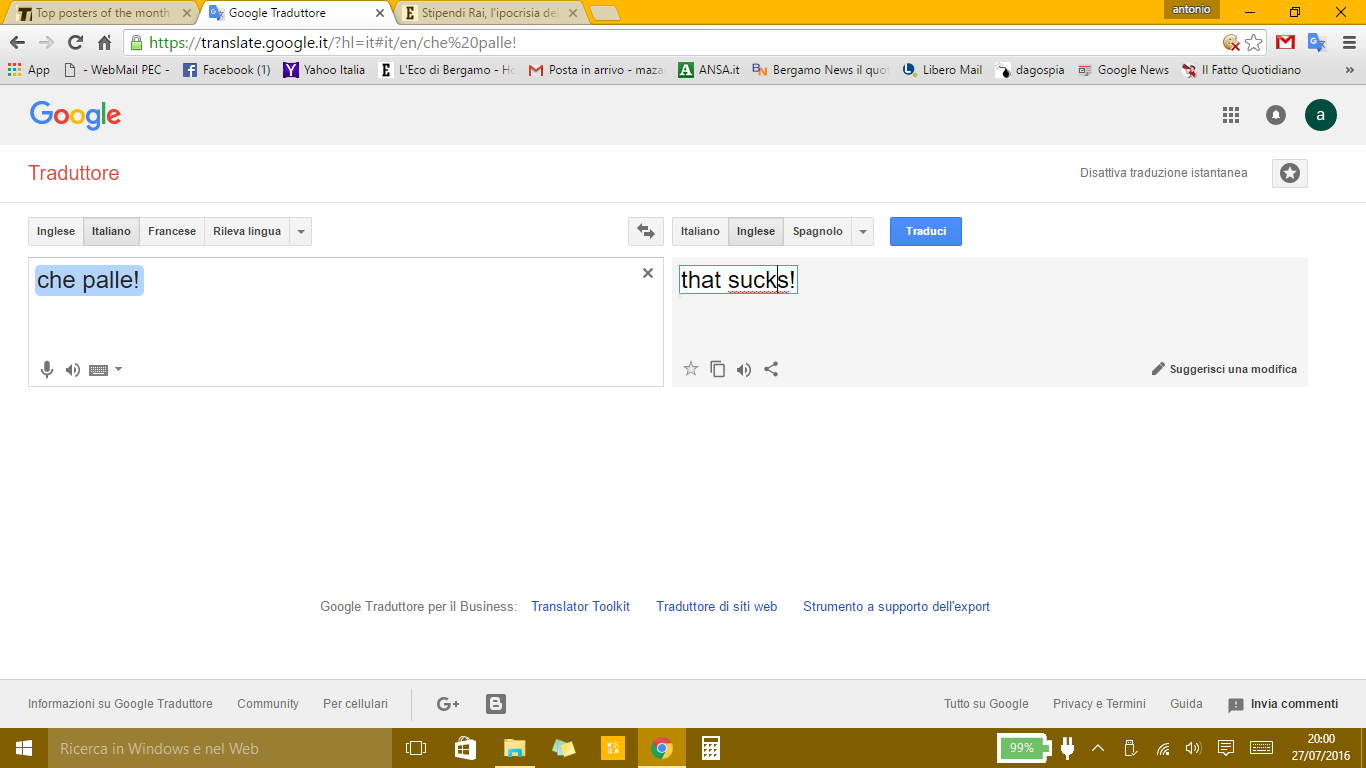
Task: Expand the keyboard input options arrow
Action: click(x=119, y=369)
